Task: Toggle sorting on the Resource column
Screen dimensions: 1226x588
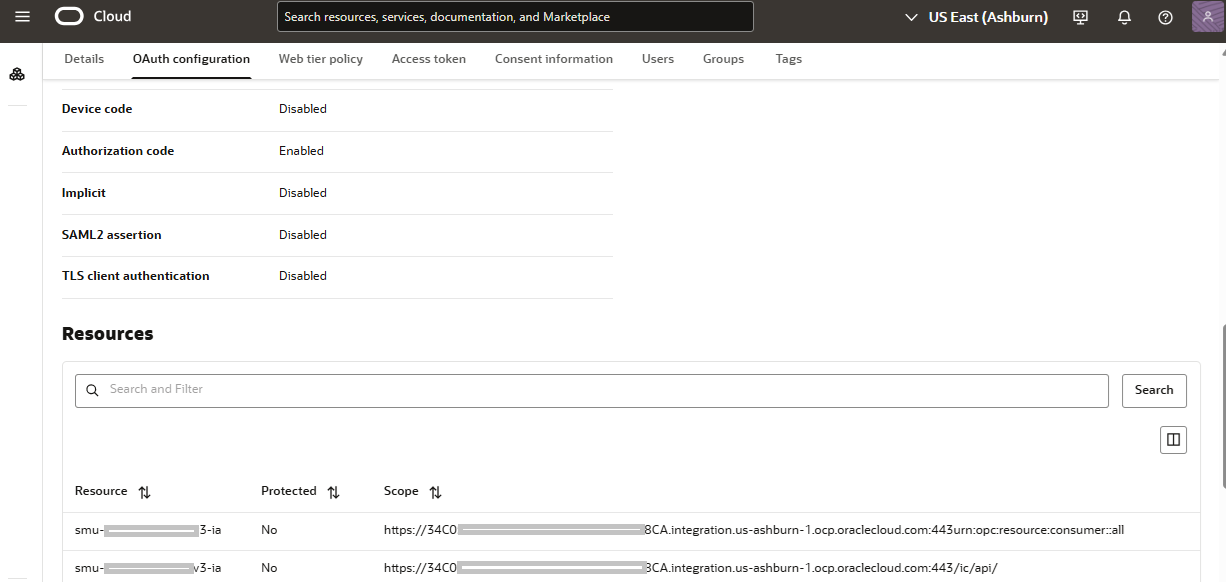Action: pos(143,492)
